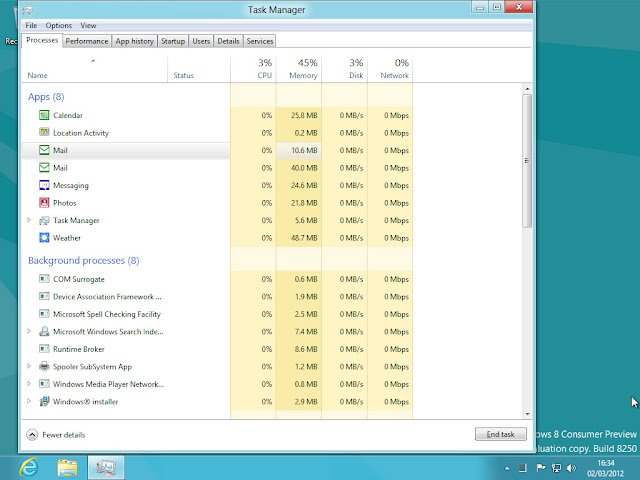Sort by the Name column header
This screenshot has width=640, height=480.
click(95, 69)
